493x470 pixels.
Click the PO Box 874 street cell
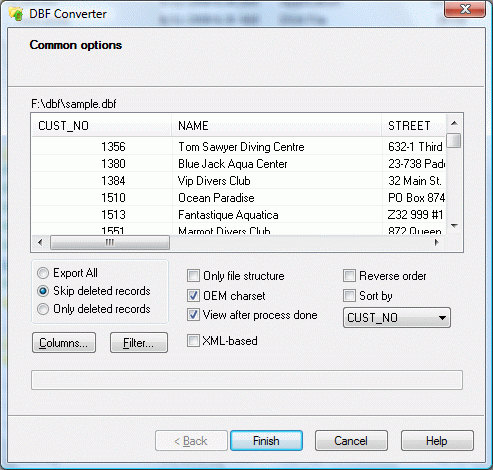point(414,198)
